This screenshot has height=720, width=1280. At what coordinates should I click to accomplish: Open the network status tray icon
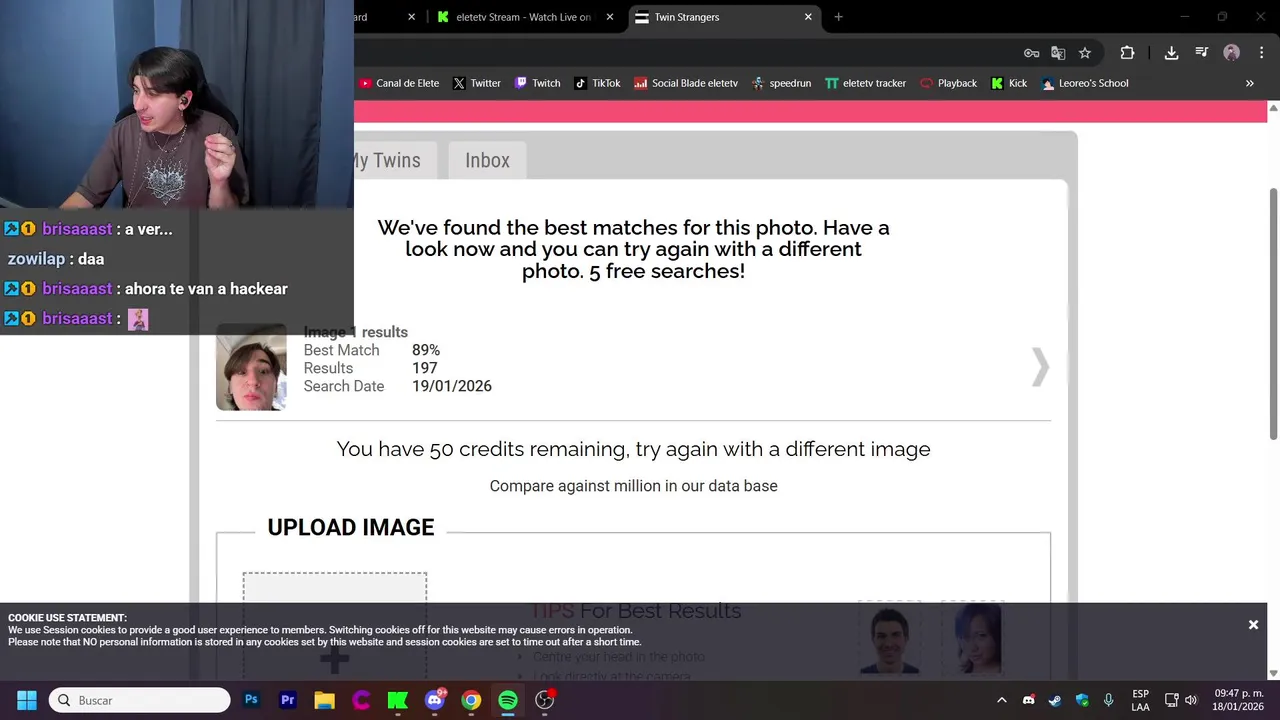click(1172, 700)
